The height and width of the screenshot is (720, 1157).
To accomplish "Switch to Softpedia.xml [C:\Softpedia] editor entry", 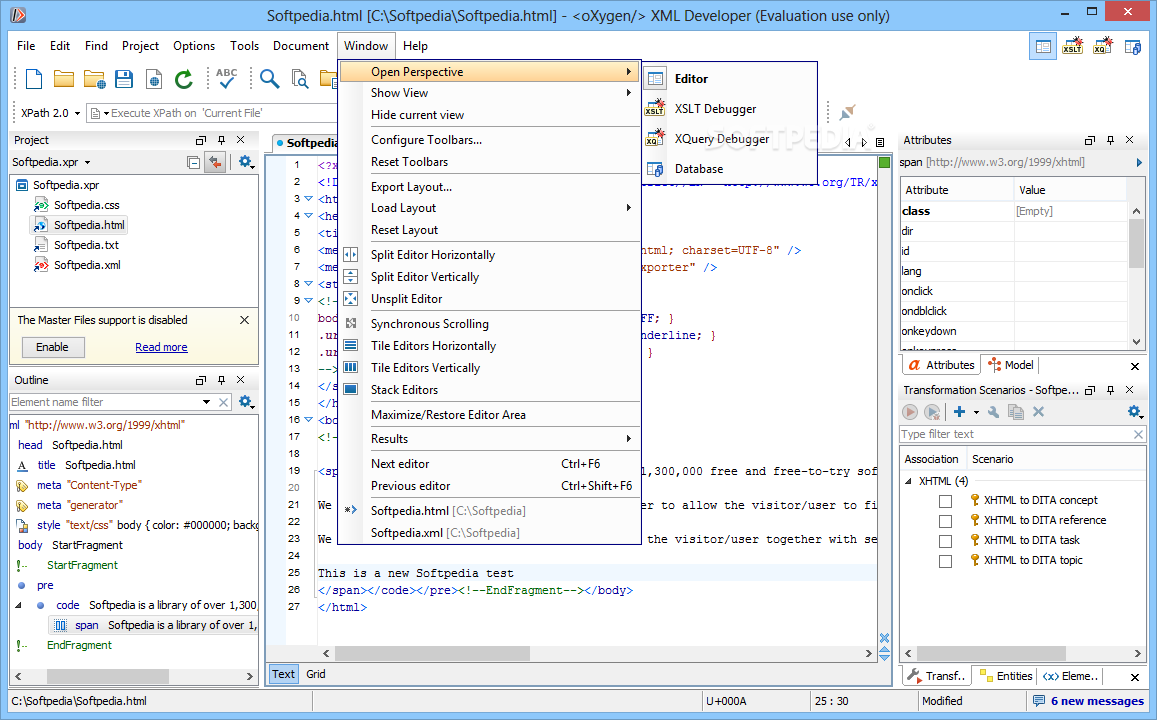I will pos(489,533).
